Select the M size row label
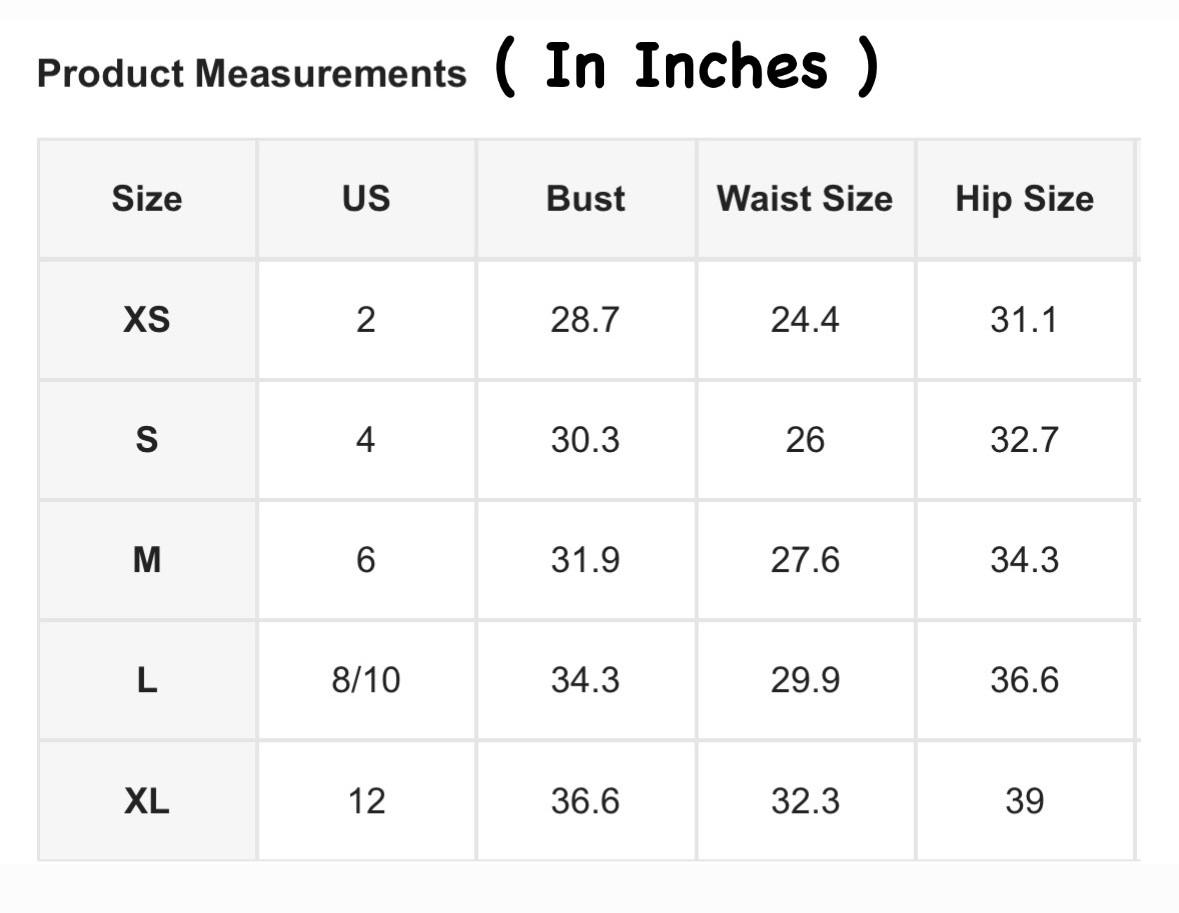 click(x=147, y=560)
